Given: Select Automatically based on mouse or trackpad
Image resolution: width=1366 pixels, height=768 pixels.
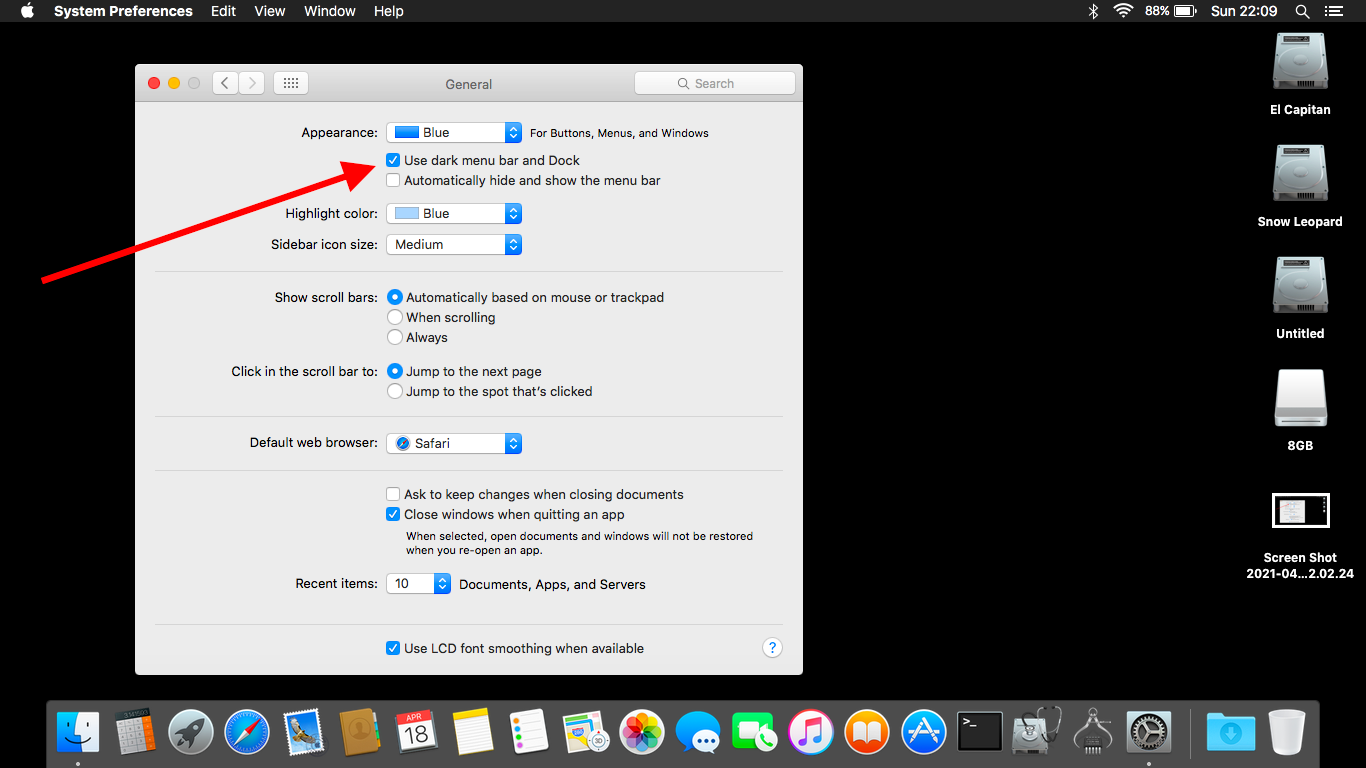Looking at the screenshot, I should click(395, 297).
